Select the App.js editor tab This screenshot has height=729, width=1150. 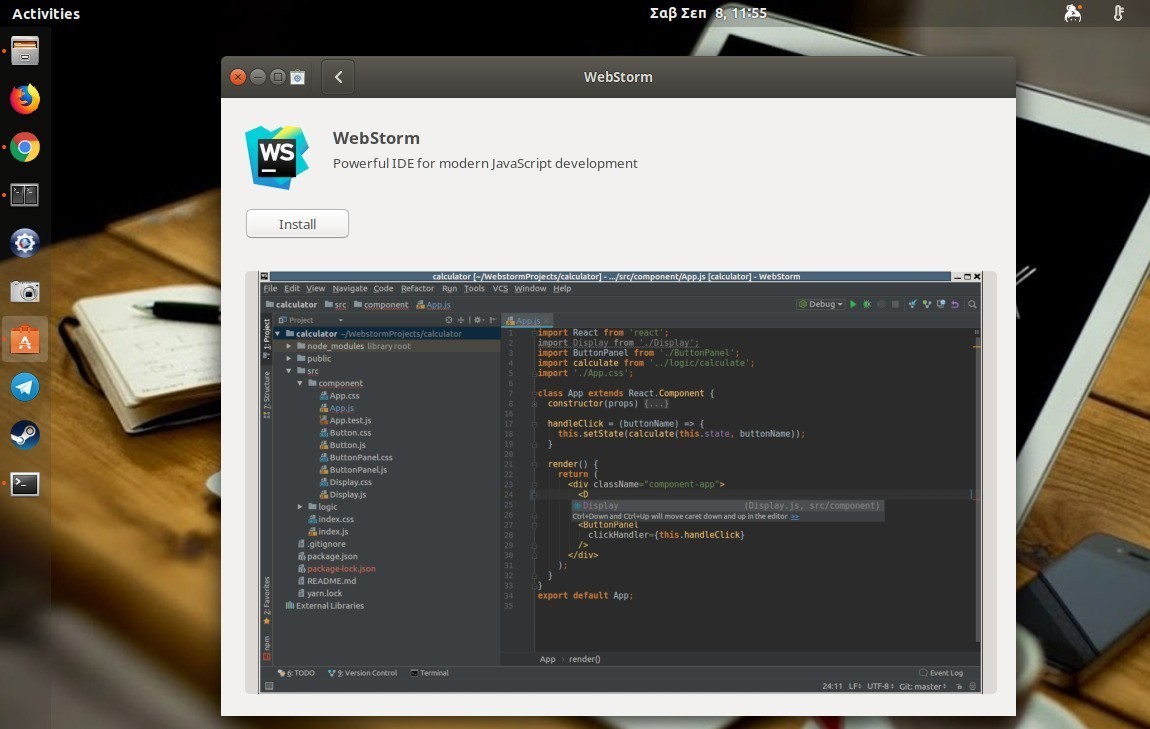527,320
